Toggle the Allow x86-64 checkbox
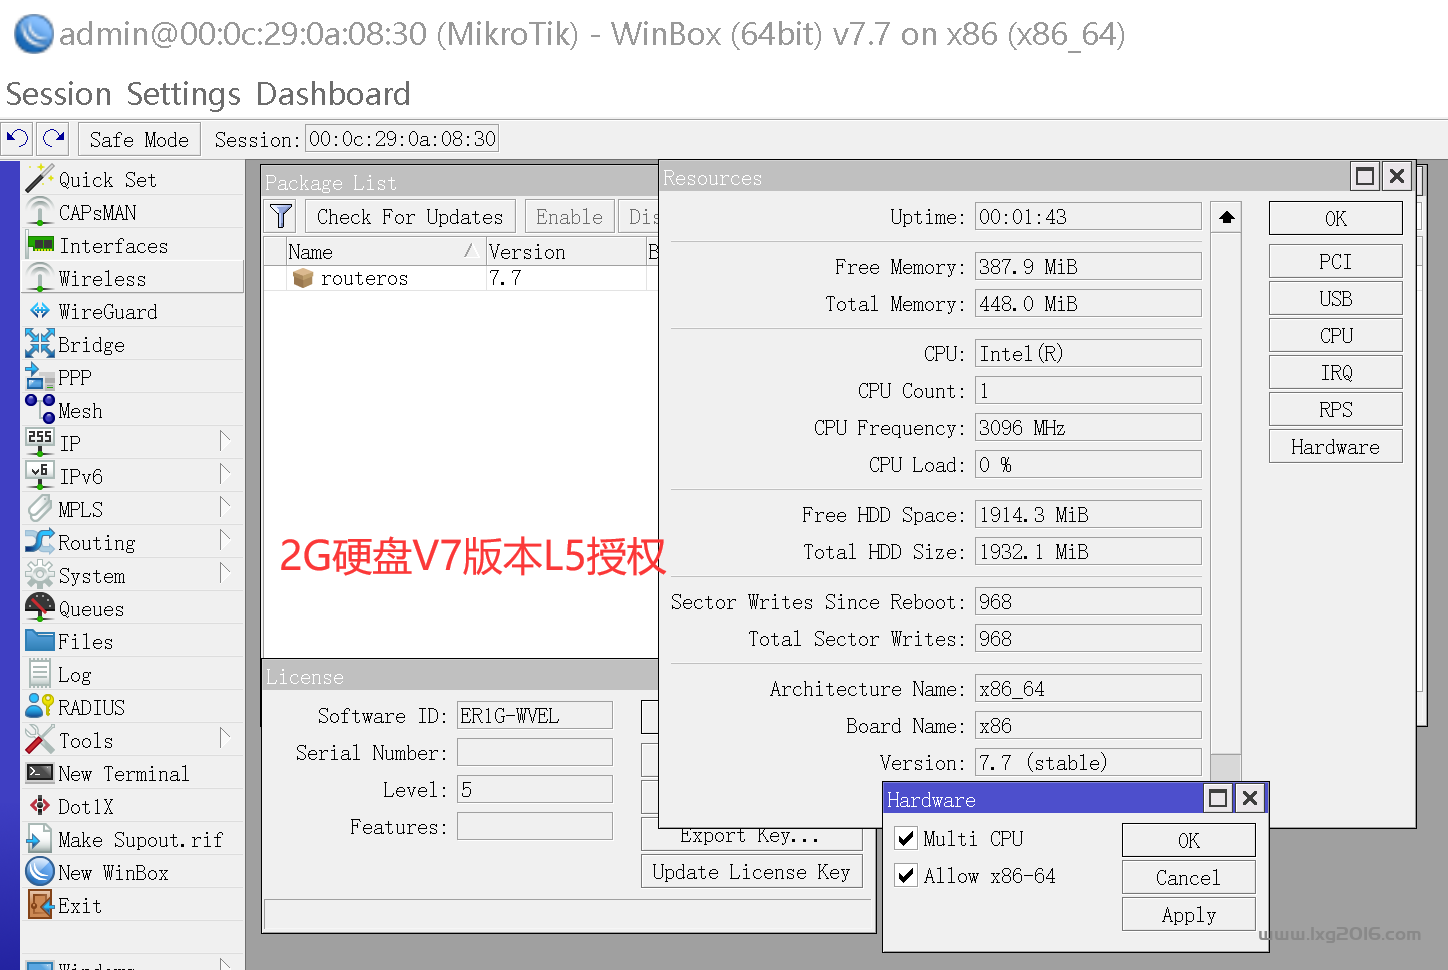The width and height of the screenshot is (1448, 970). [x=906, y=876]
